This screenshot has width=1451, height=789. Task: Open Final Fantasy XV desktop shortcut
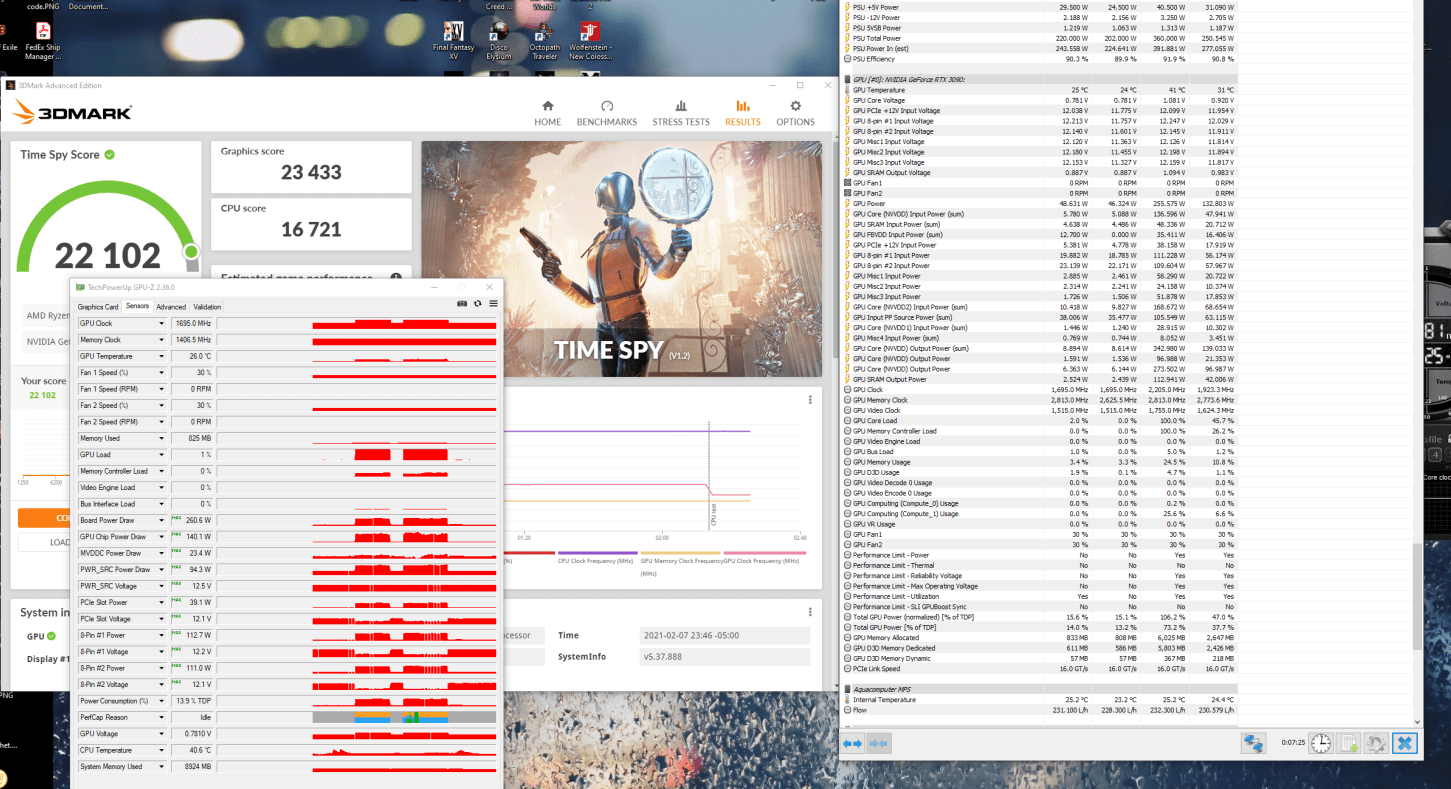(x=453, y=41)
